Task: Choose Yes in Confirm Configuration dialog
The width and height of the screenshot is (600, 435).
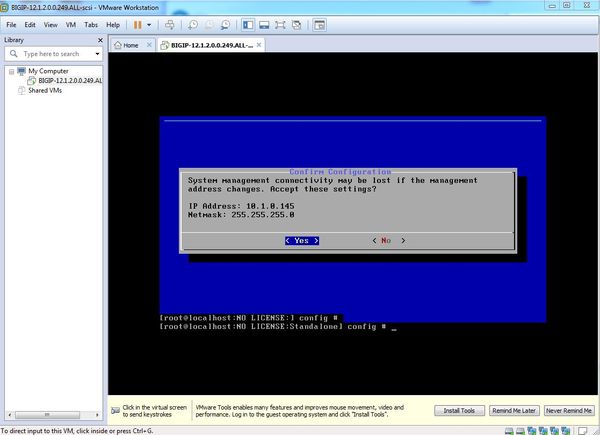Action: 302,241
